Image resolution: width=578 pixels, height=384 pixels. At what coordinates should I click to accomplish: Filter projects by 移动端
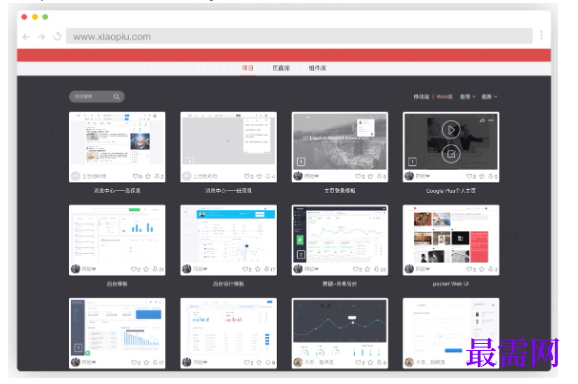pos(421,97)
